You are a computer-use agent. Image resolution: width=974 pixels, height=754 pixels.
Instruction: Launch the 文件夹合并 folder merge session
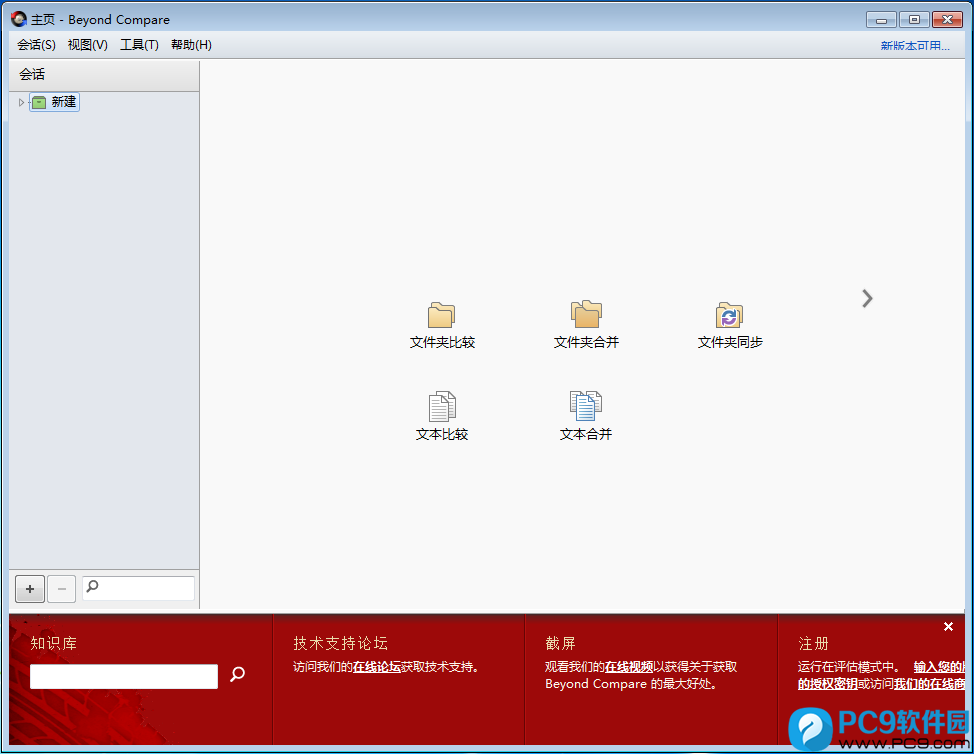click(586, 314)
